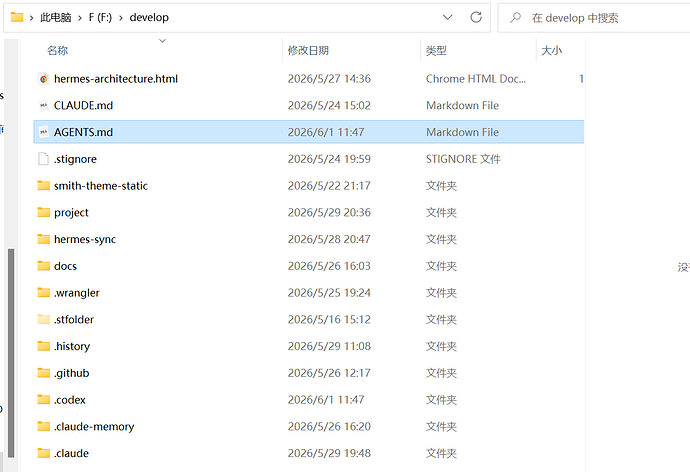Click the Chrome HTML Doc... type cell
The height and width of the screenshot is (472, 690).
(476, 79)
